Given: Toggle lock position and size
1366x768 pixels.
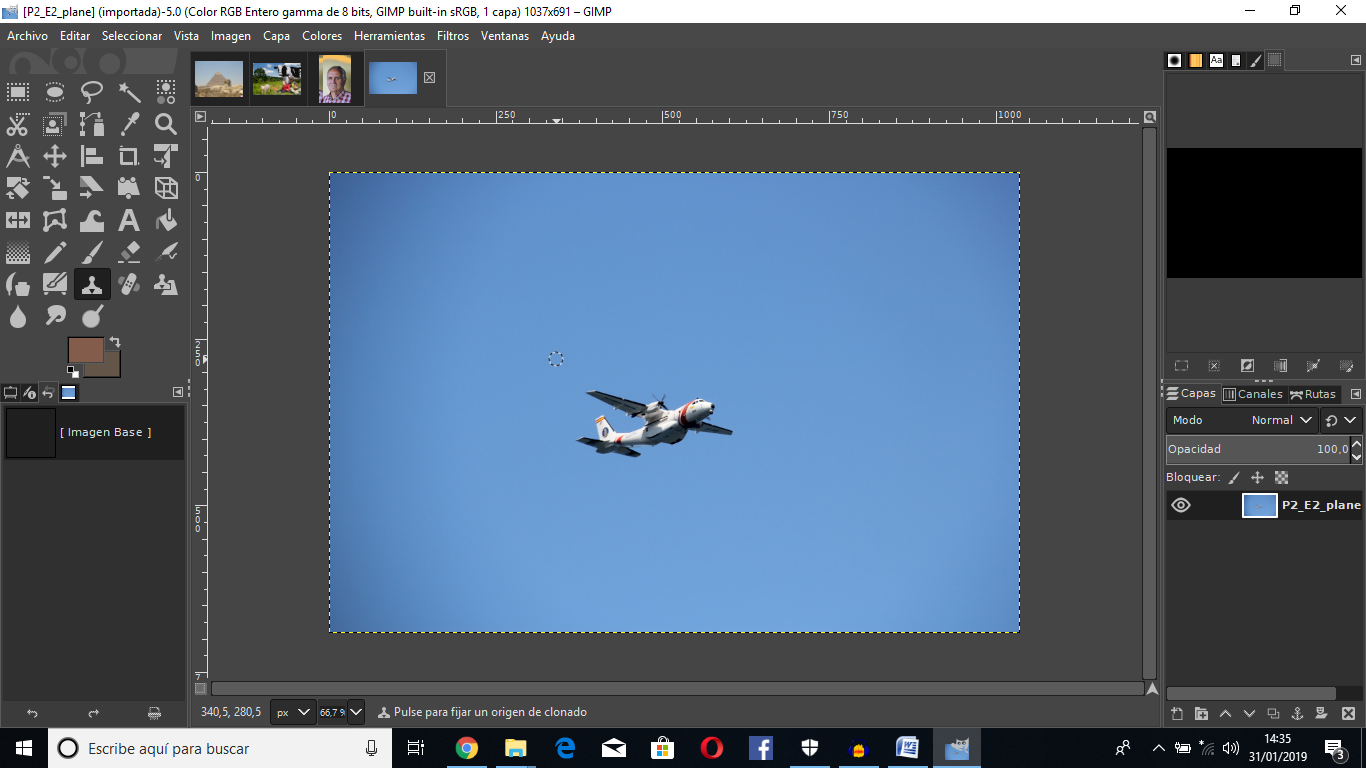Looking at the screenshot, I should click(1258, 478).
